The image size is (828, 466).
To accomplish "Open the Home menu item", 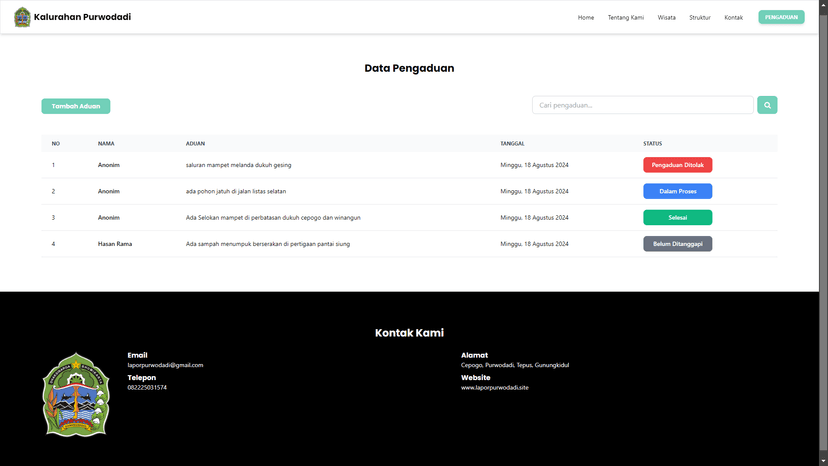I will click(x=586, y=17).
